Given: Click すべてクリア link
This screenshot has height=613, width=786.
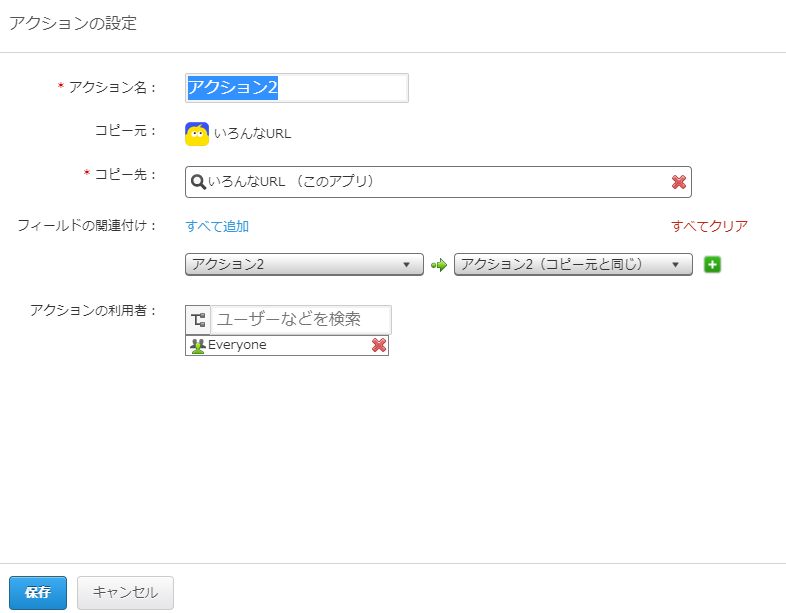Looking at the screenshot, I should click(709, 226).
